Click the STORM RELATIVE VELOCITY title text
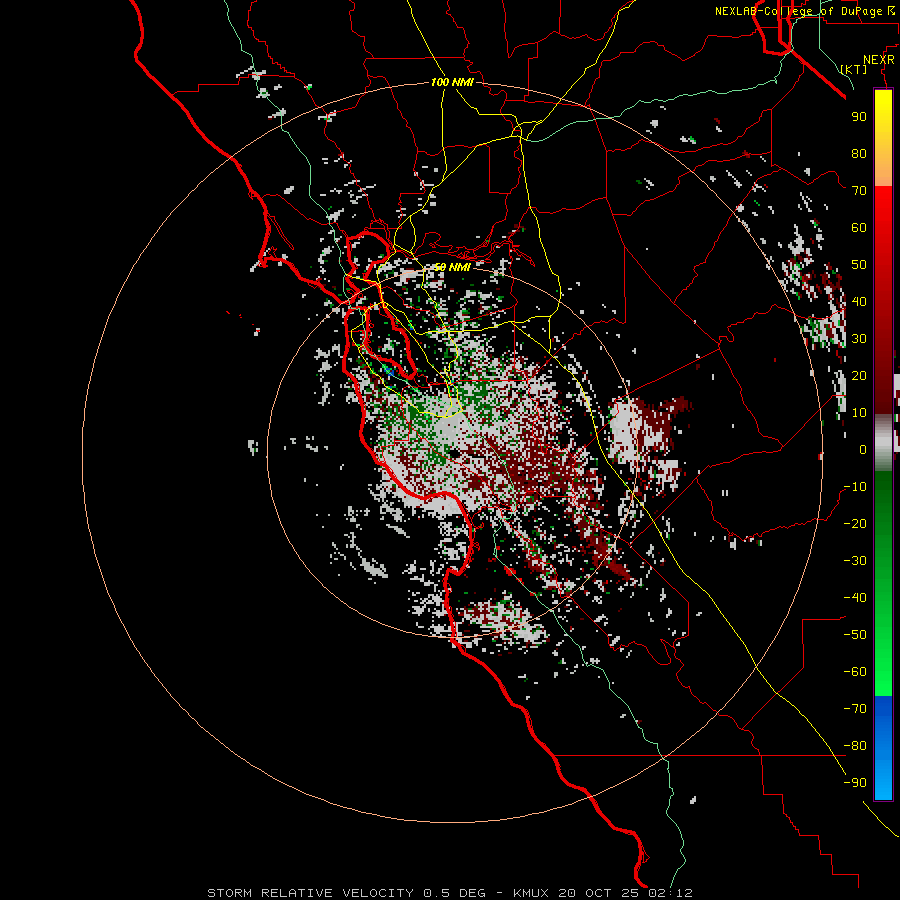 coord(313,893)
